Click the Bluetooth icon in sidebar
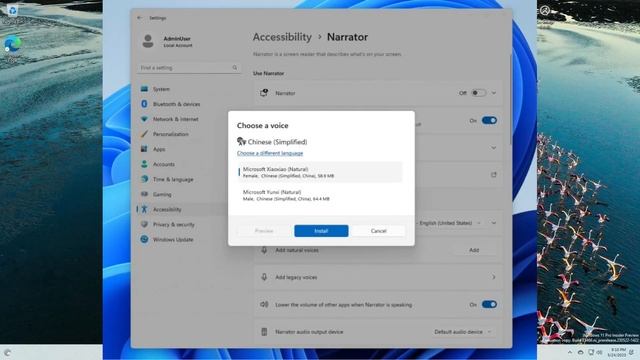The width and height of the screenshot is (640, 360). point(144,104)
